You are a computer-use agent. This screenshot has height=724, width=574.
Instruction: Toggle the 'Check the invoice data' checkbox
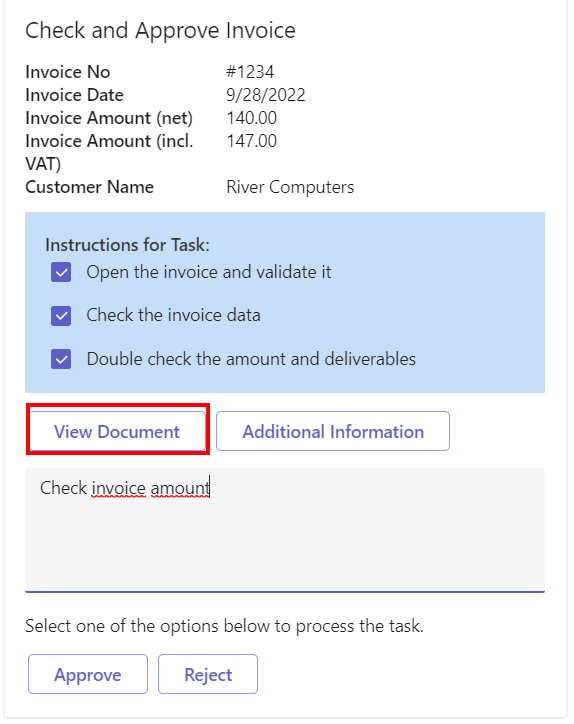click(x=61, y=316)
